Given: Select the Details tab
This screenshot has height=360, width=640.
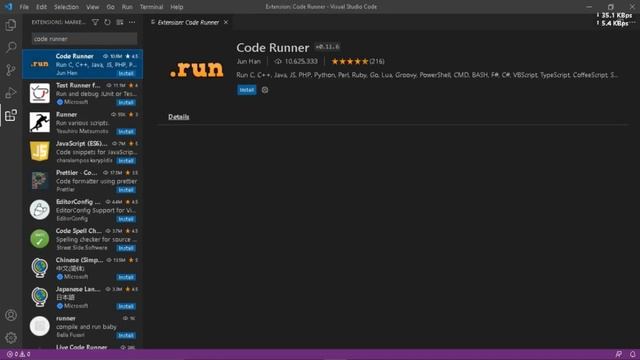Looking at the screenshot, I should click(179, 117).
